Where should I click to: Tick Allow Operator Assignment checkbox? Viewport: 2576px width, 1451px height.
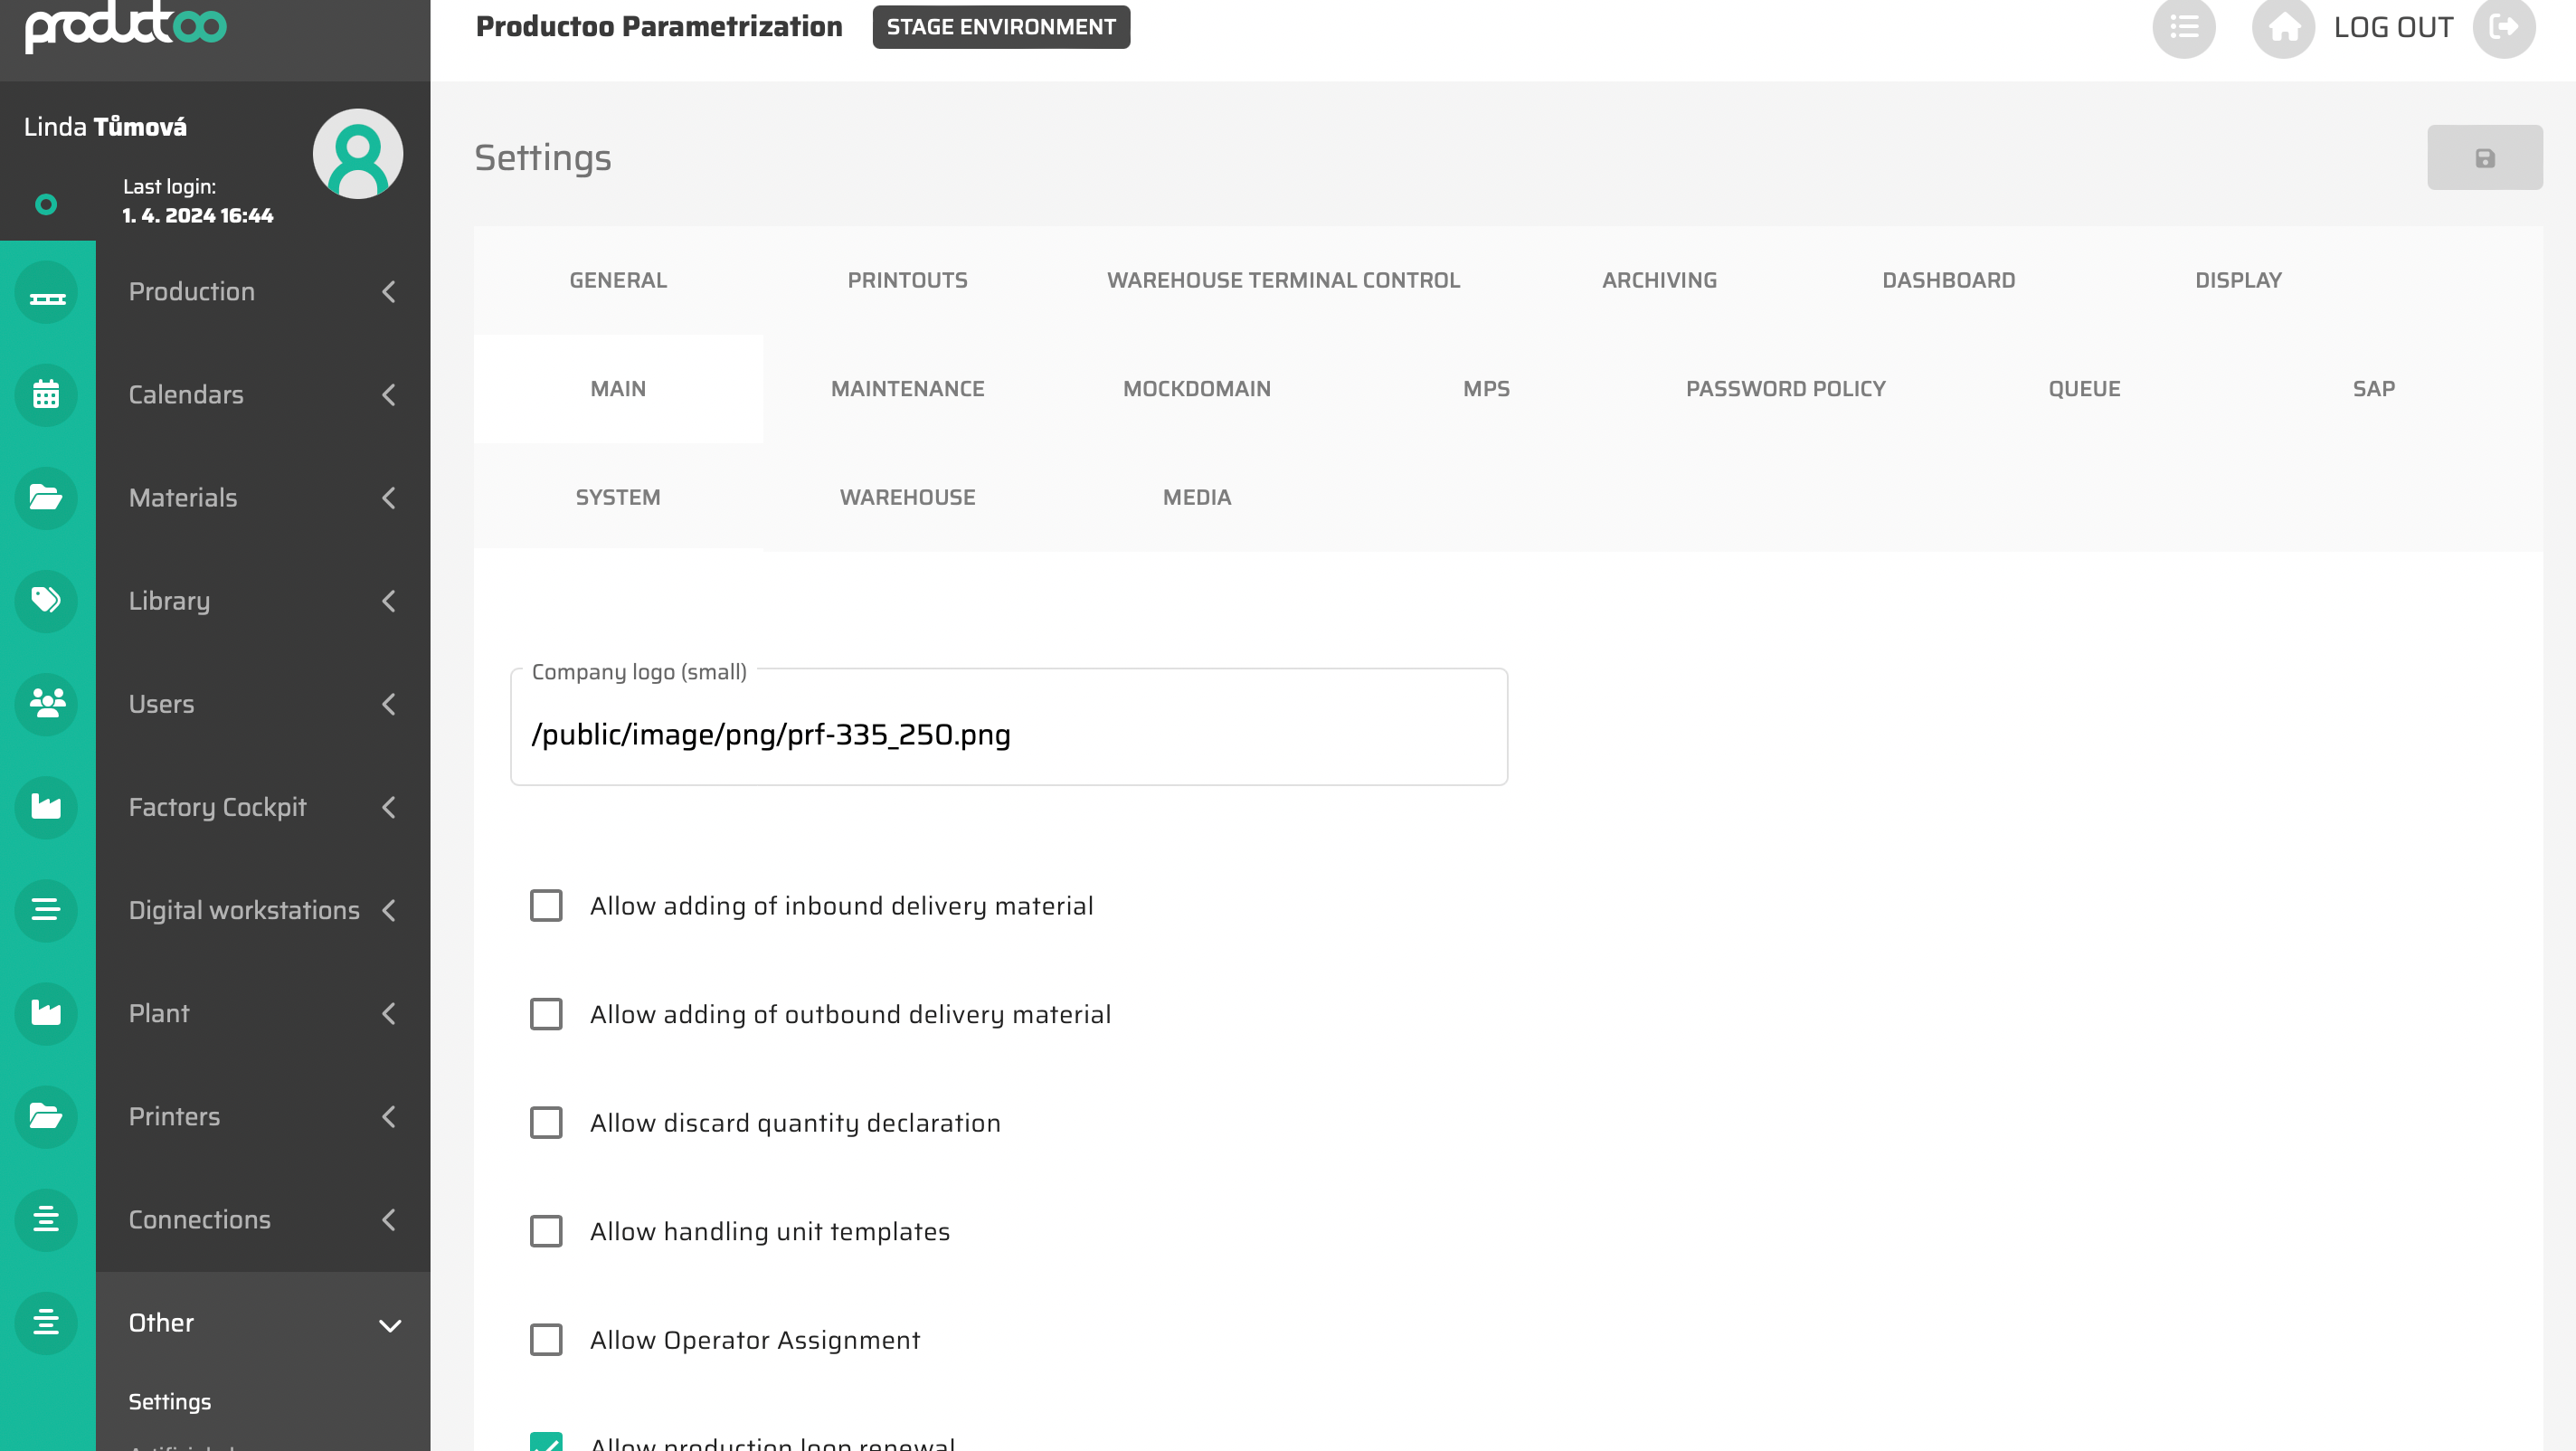(x=546, y=1340)
